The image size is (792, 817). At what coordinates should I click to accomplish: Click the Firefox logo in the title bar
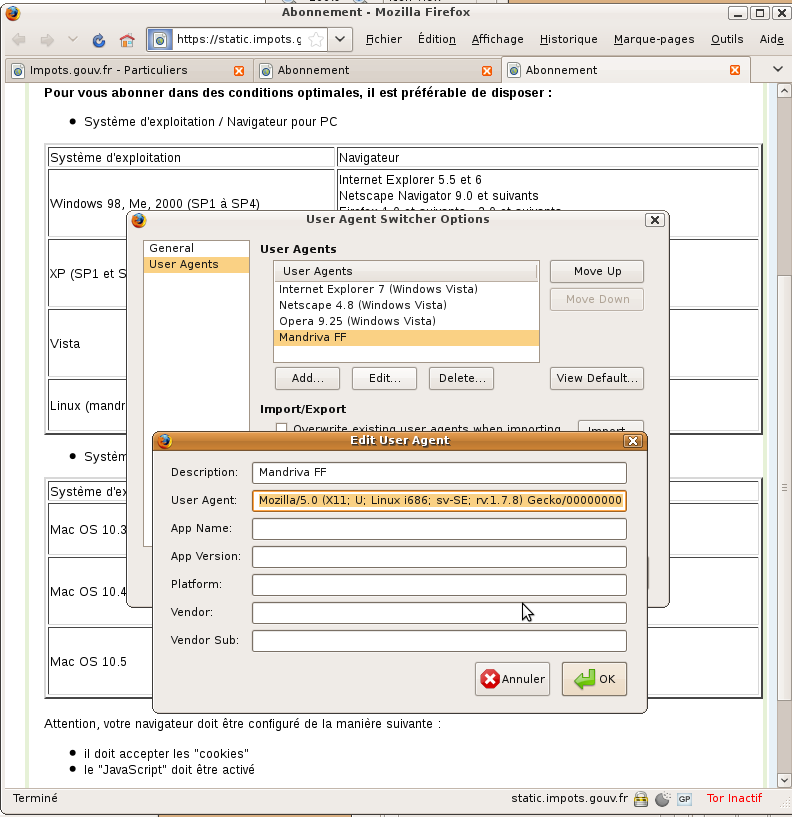coord(13,13)
